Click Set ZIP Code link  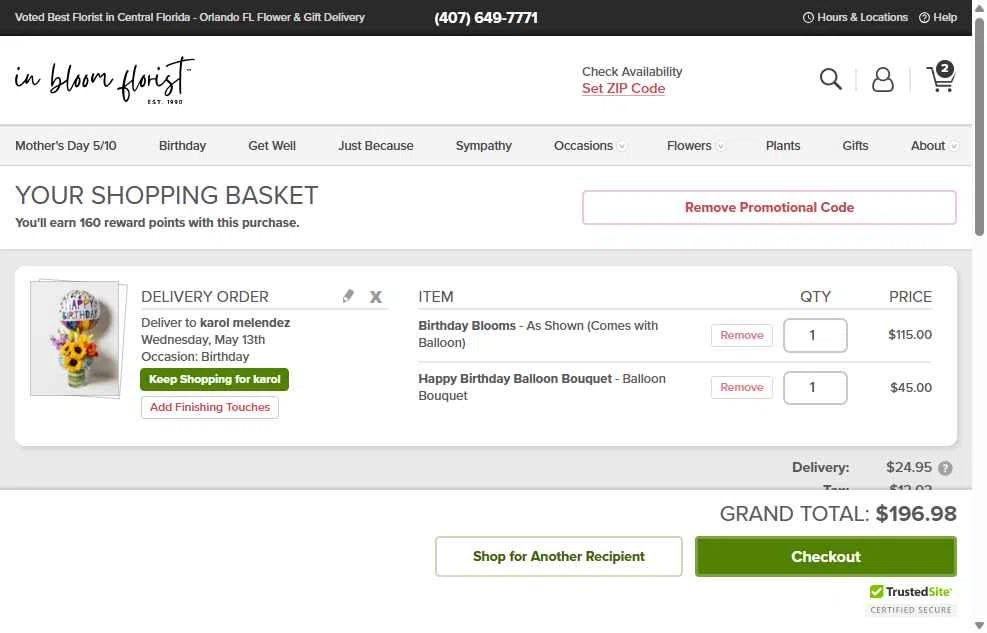623,89
